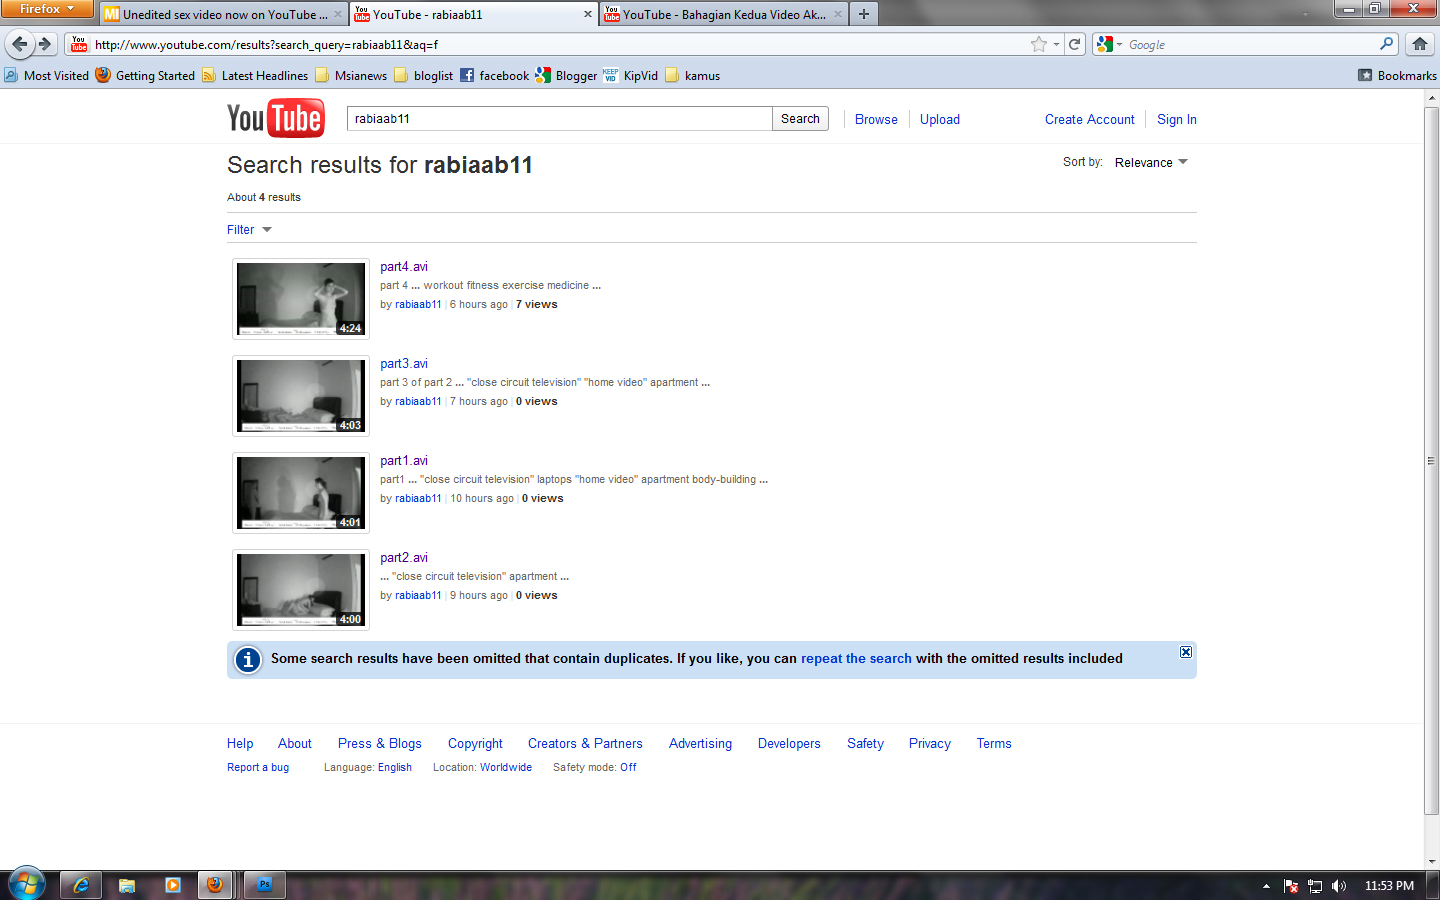Open the Latest Headlines feed bookmark
The width and height of the screenshot is (1440, 900).
coord(255,75)
